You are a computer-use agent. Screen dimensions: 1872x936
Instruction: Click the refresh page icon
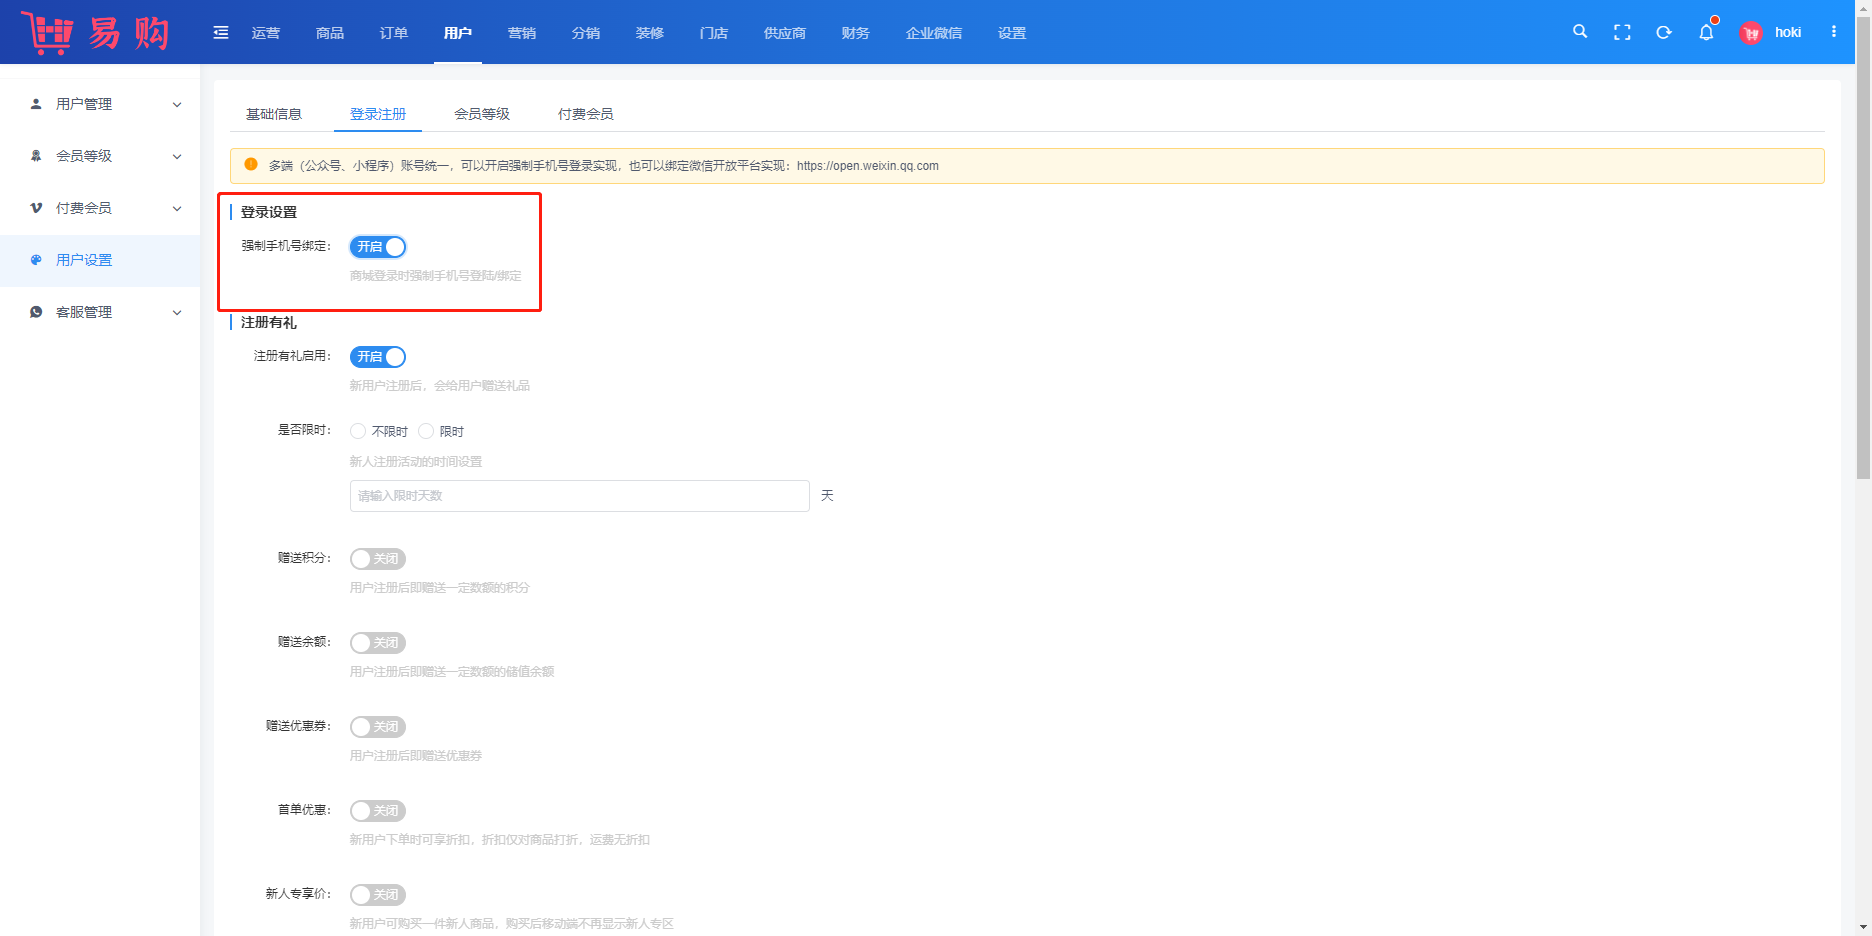point(1664,32)
